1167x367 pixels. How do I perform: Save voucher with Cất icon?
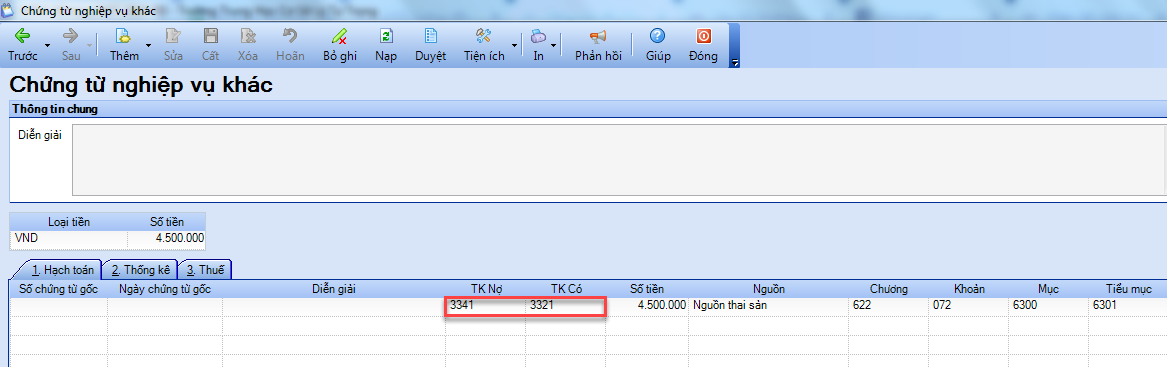(211, 36)
